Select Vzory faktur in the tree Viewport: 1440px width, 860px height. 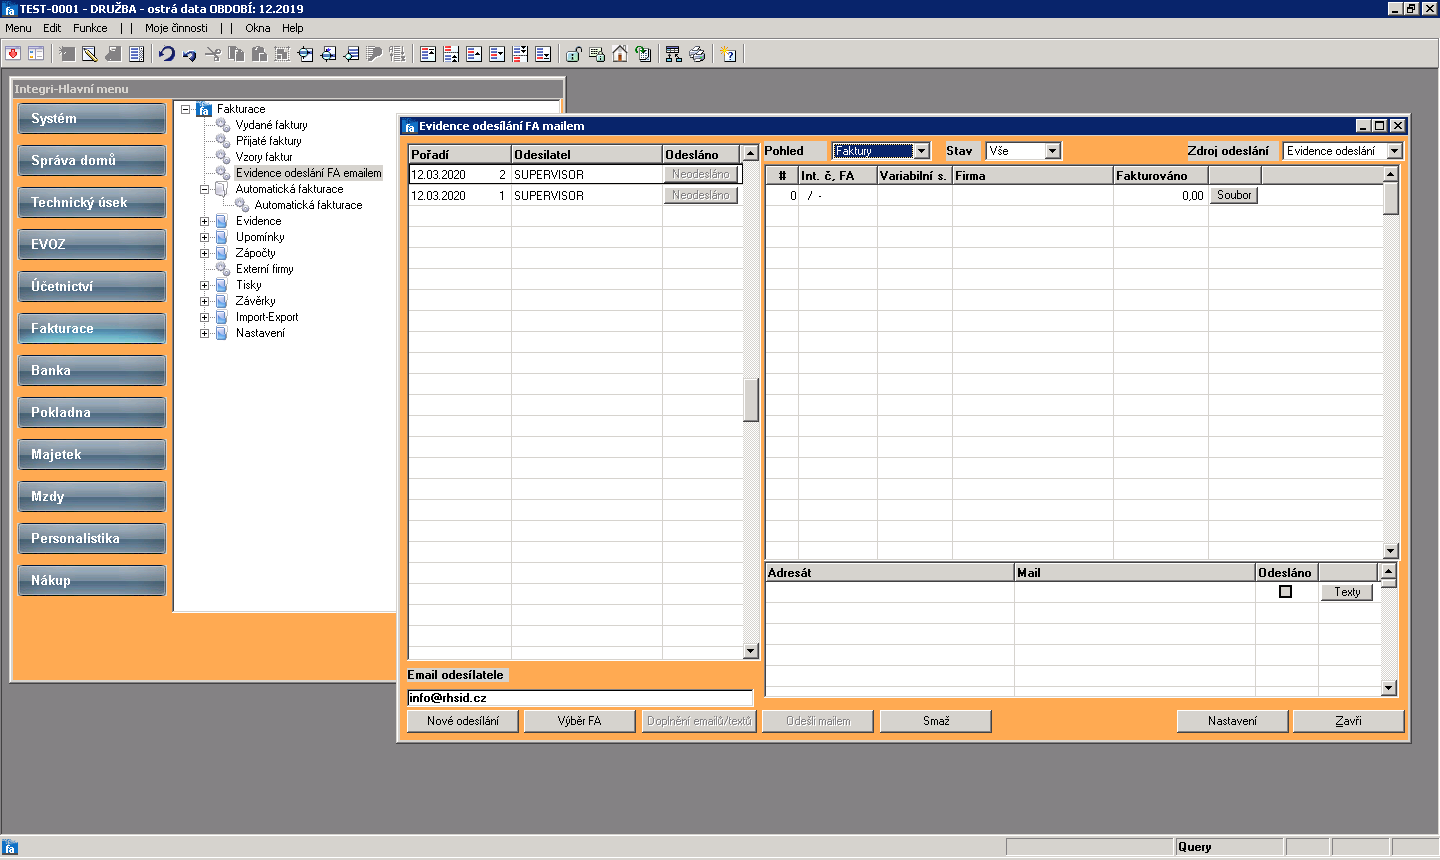[264, 157]
